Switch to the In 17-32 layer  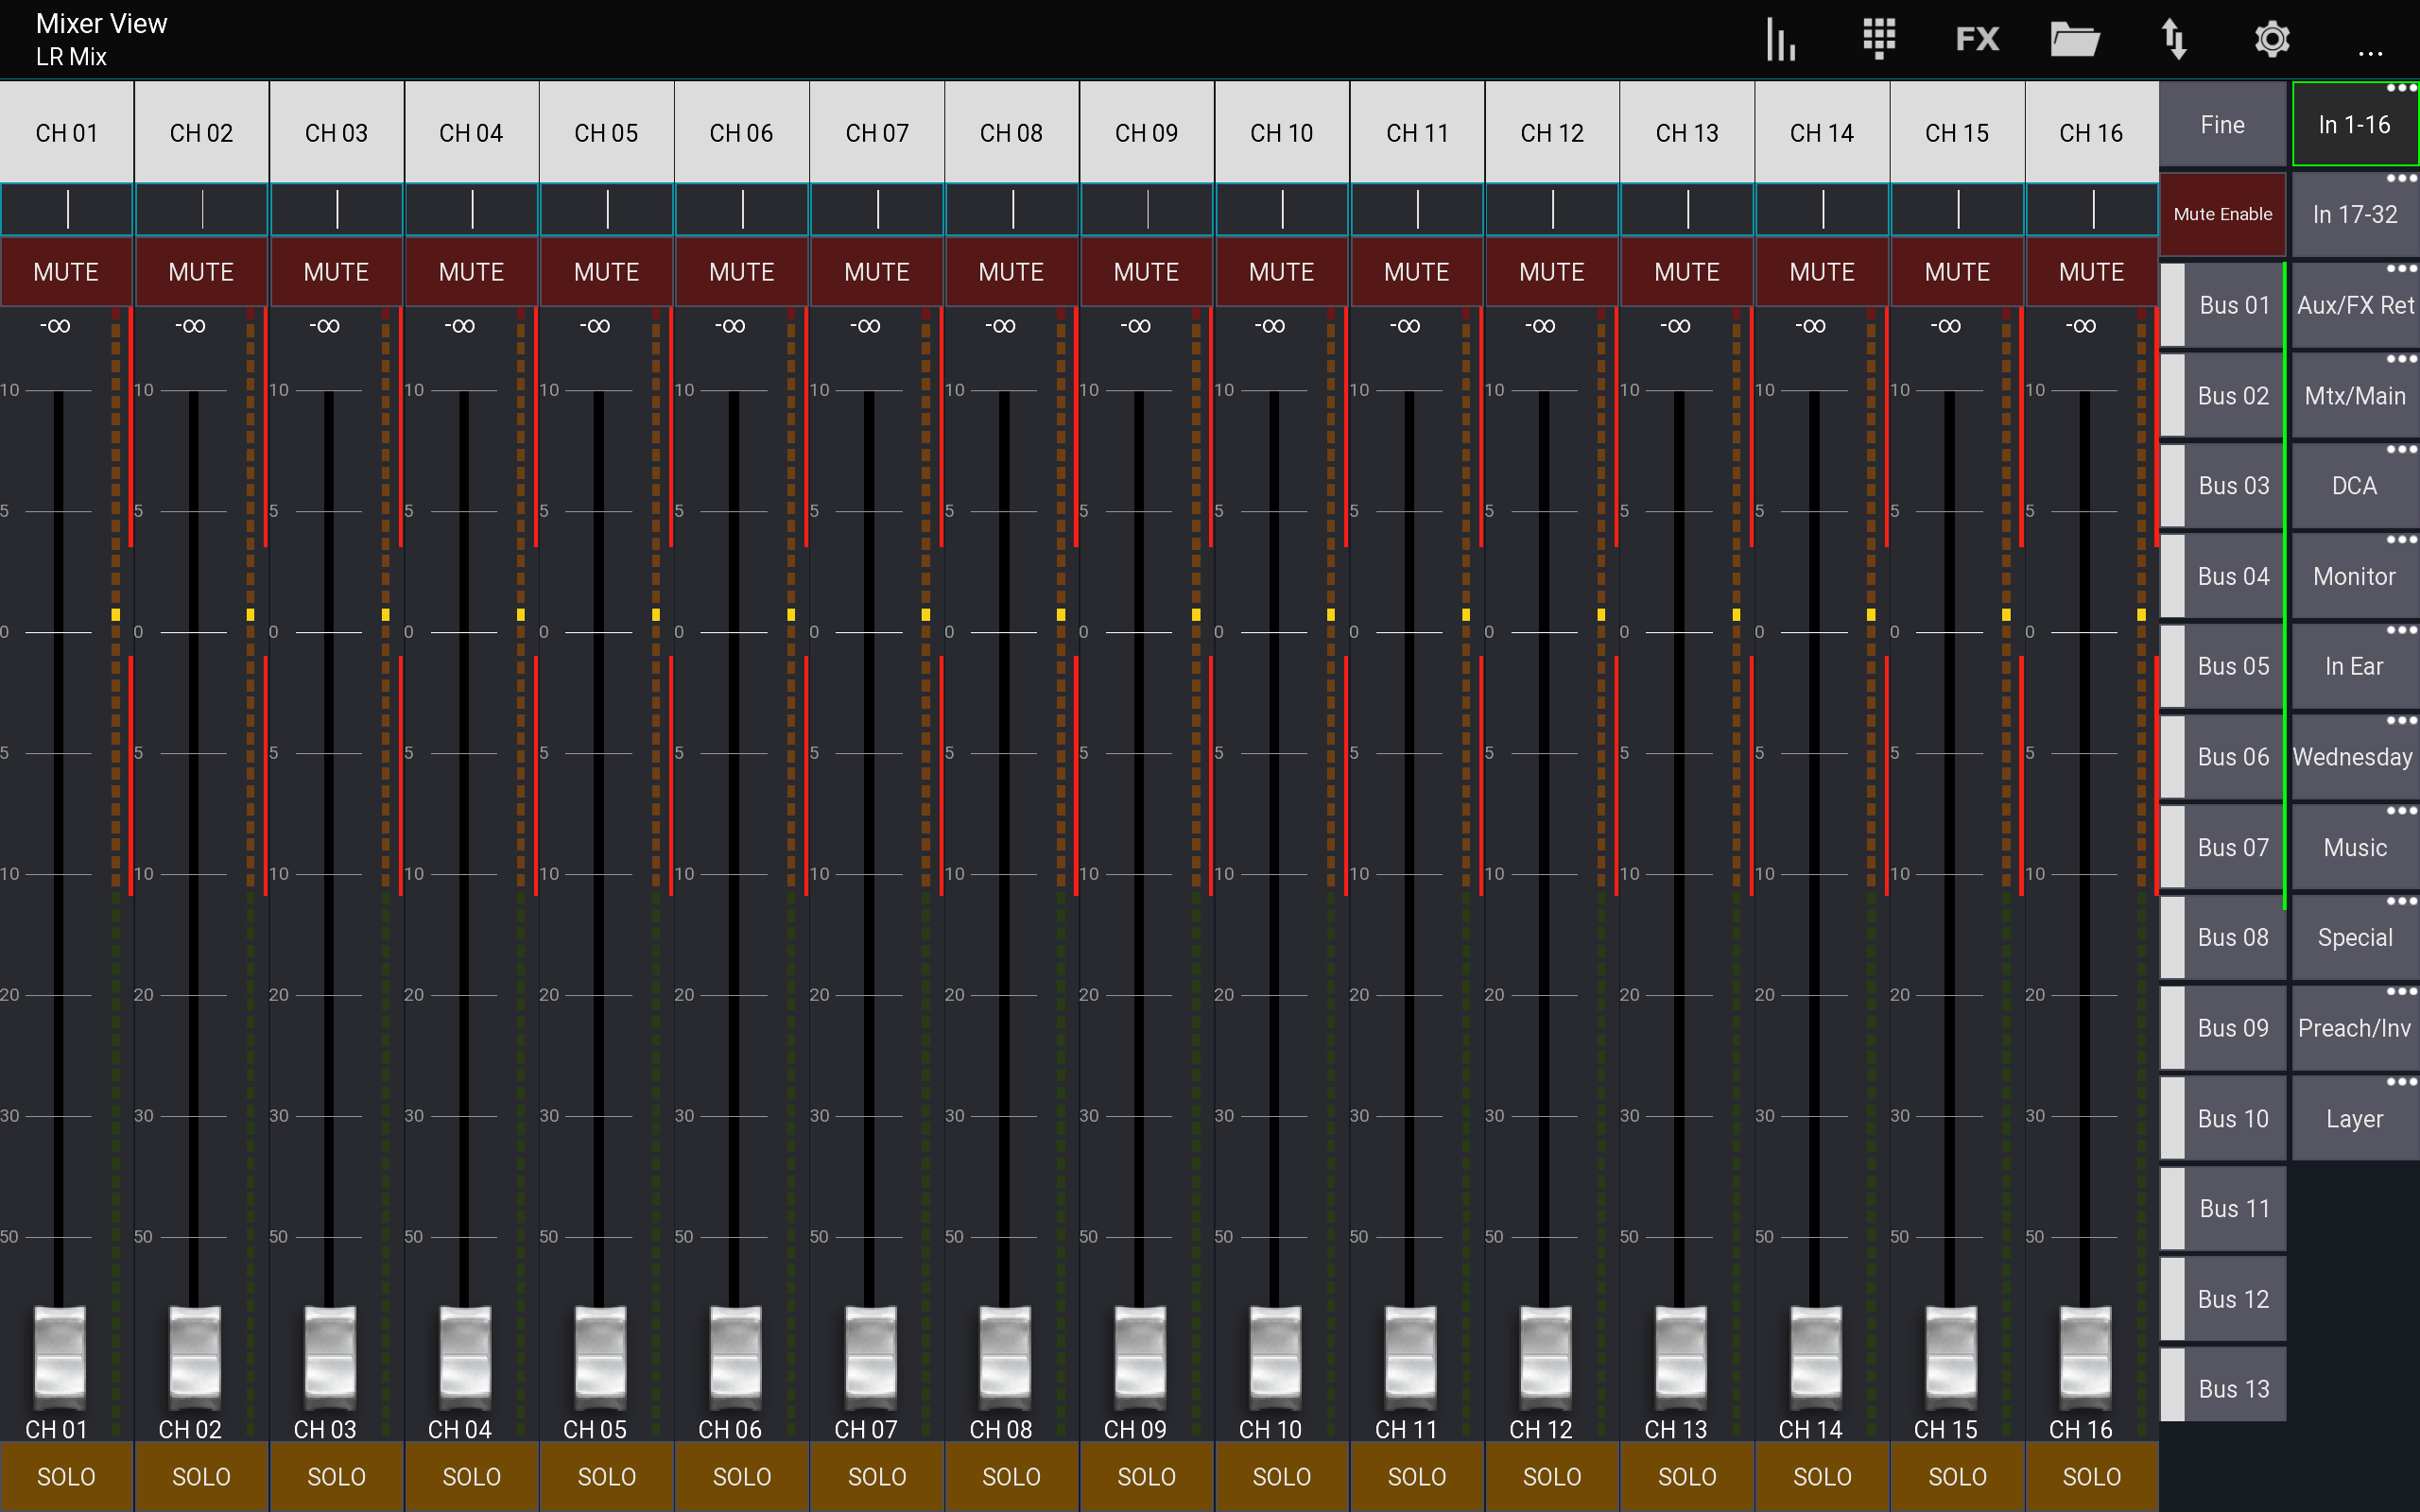point(2355,215)
